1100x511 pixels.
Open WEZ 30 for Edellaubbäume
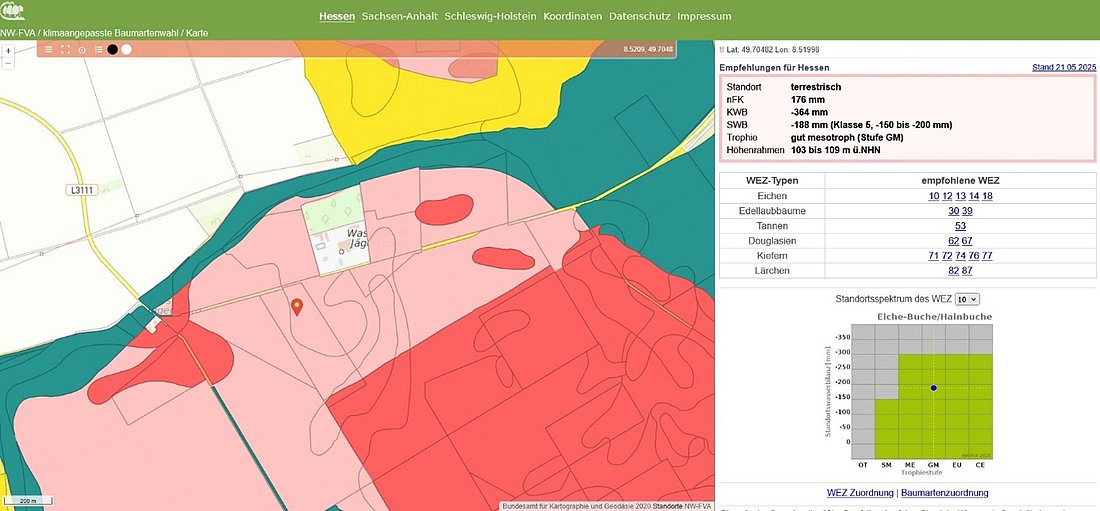coord(953,211)
